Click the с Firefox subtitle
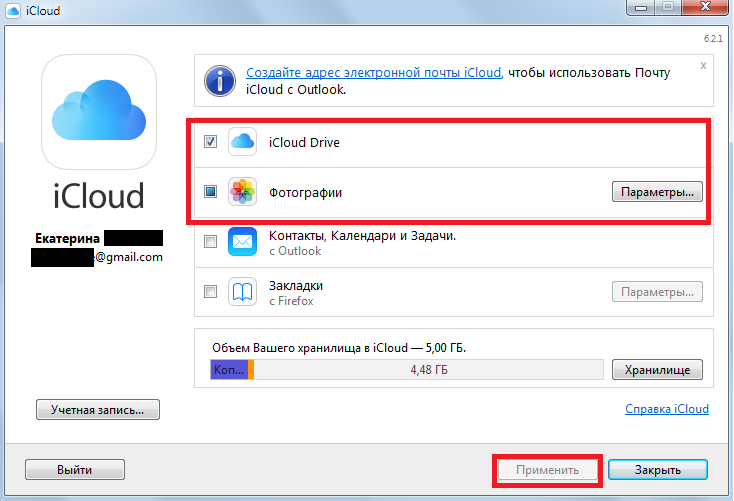The height and width of the screenshot is (501, 734). pos(291,301)
